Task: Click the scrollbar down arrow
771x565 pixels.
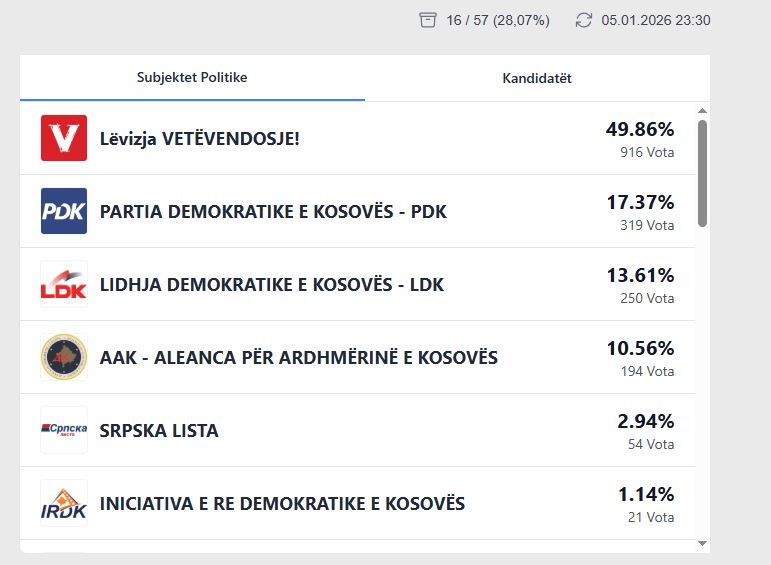Action: pyautogui.click(x=702, y=543)
